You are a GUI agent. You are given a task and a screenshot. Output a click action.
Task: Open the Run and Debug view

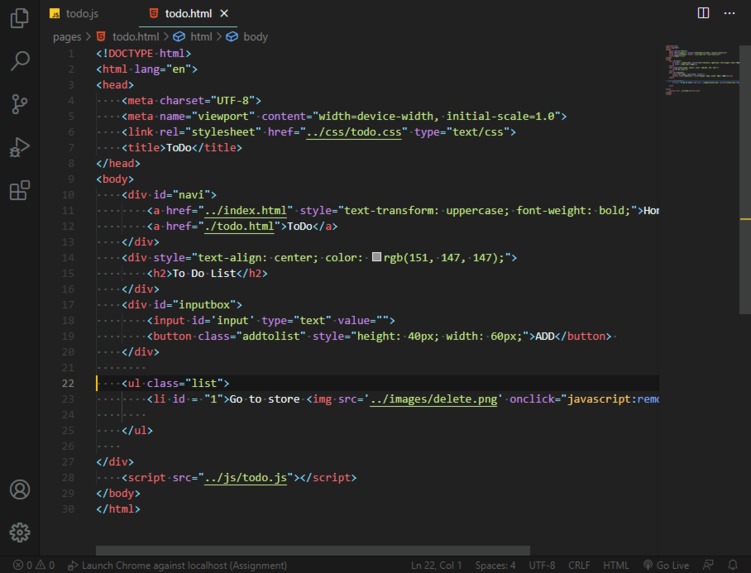point(20,147)
